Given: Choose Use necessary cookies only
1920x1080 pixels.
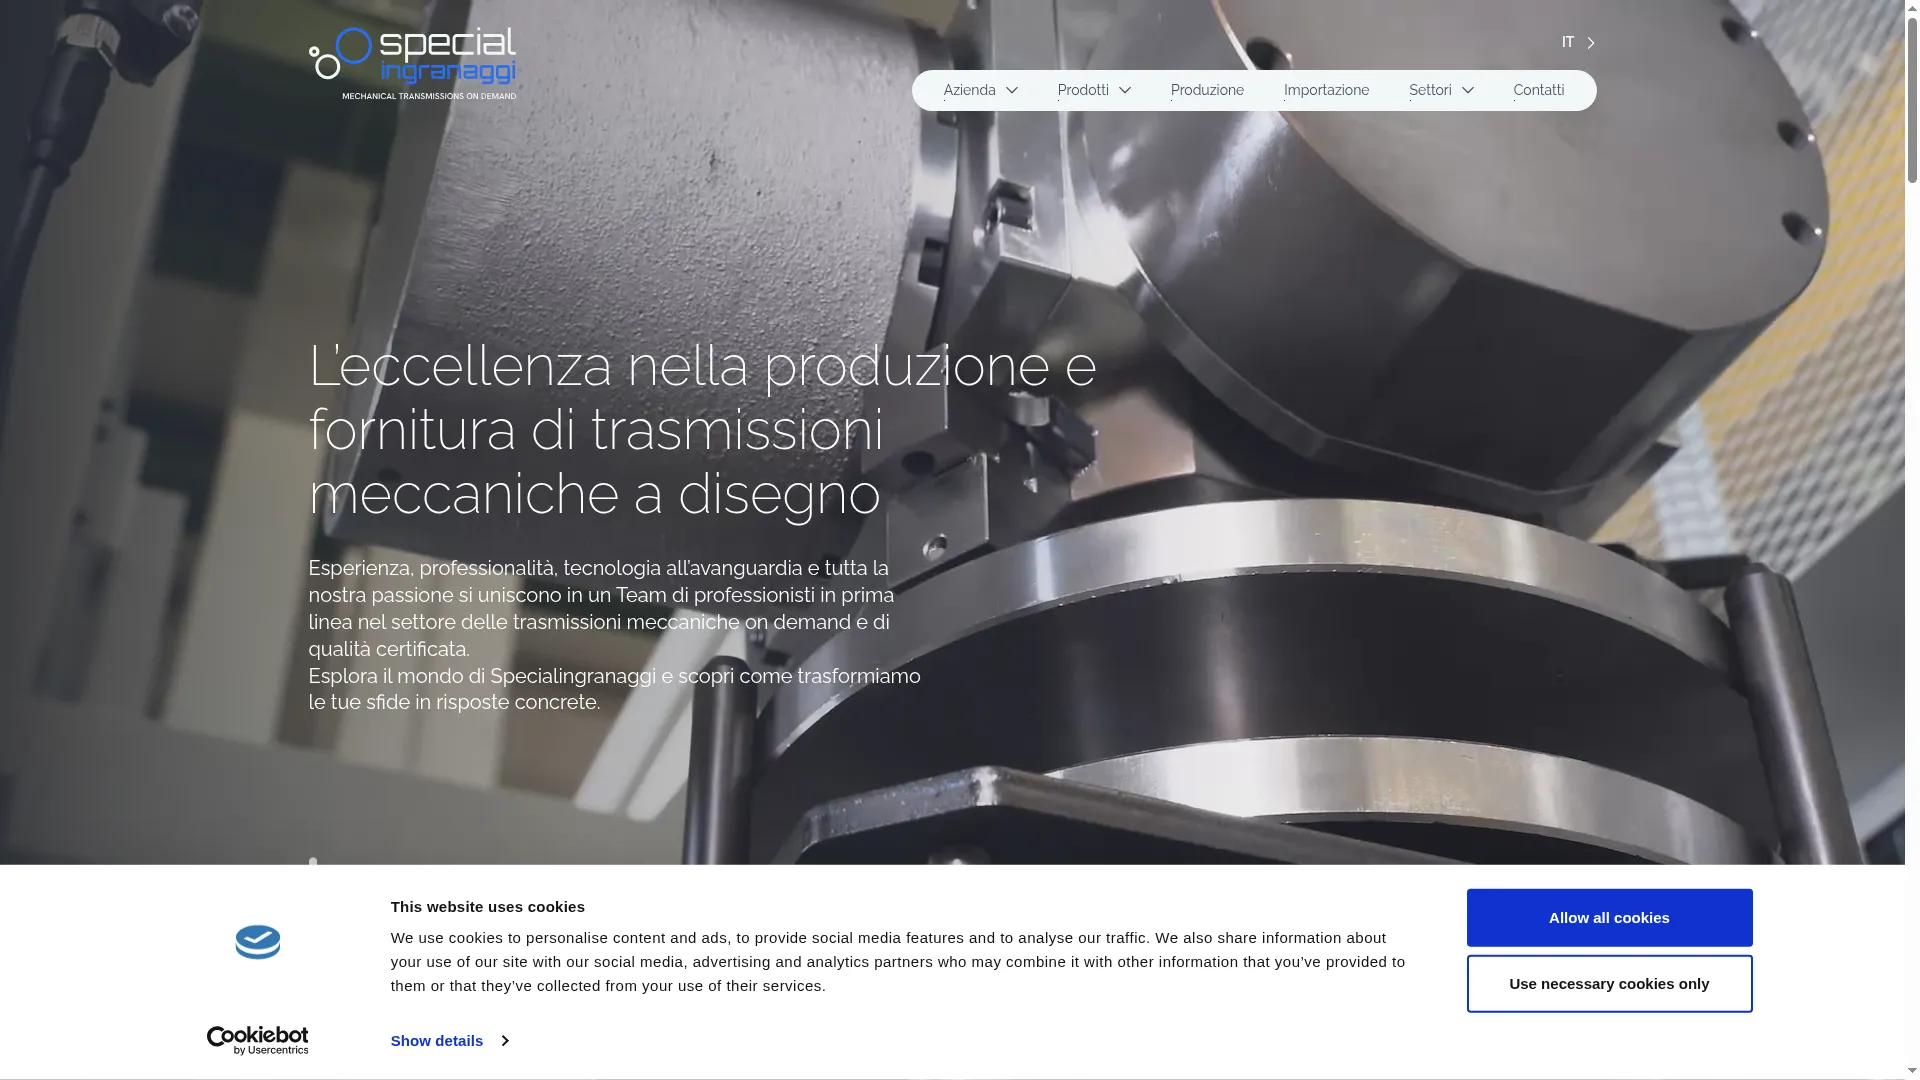Looking at the screenshot, I should coord(1609,983).
